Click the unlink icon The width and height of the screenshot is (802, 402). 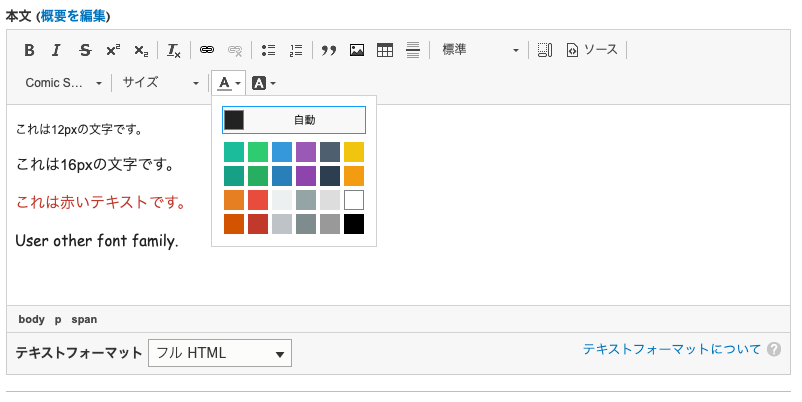tap(235, 50)
